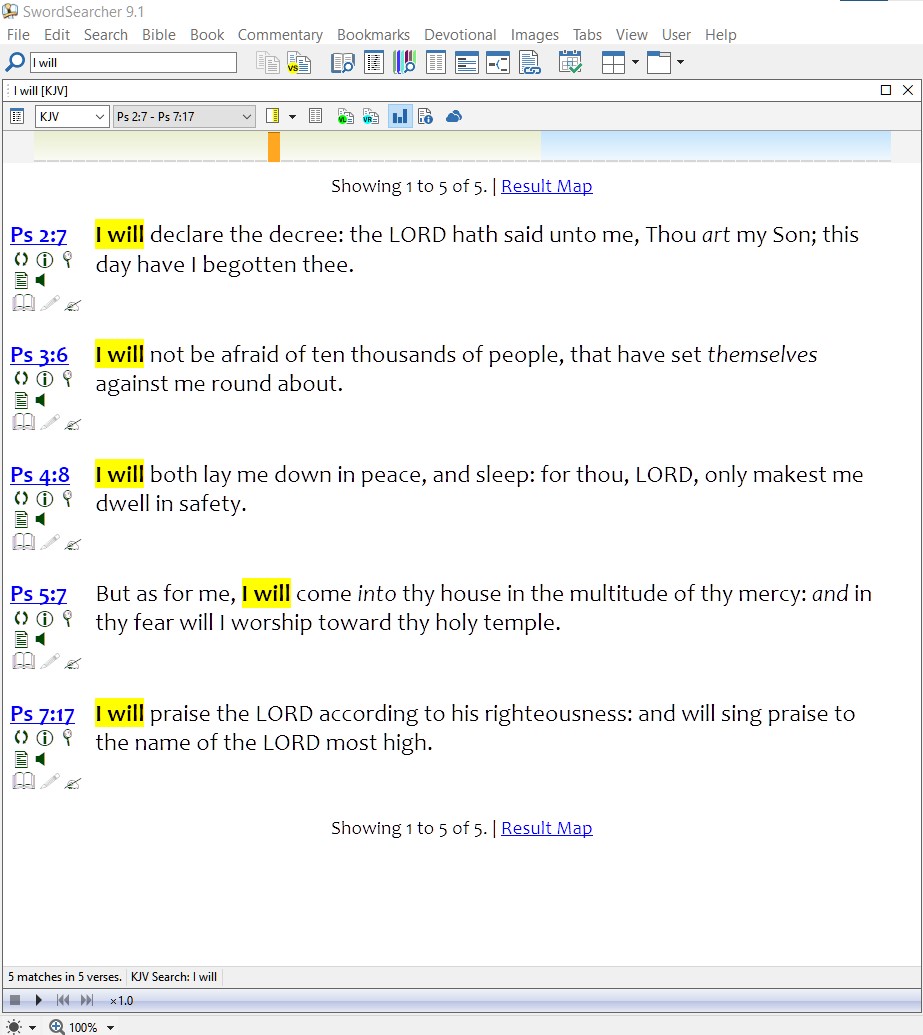Screen dimensions: 923x1035
Task: Click the orange marker on the result map bar
Action: [x=274, y=147]
